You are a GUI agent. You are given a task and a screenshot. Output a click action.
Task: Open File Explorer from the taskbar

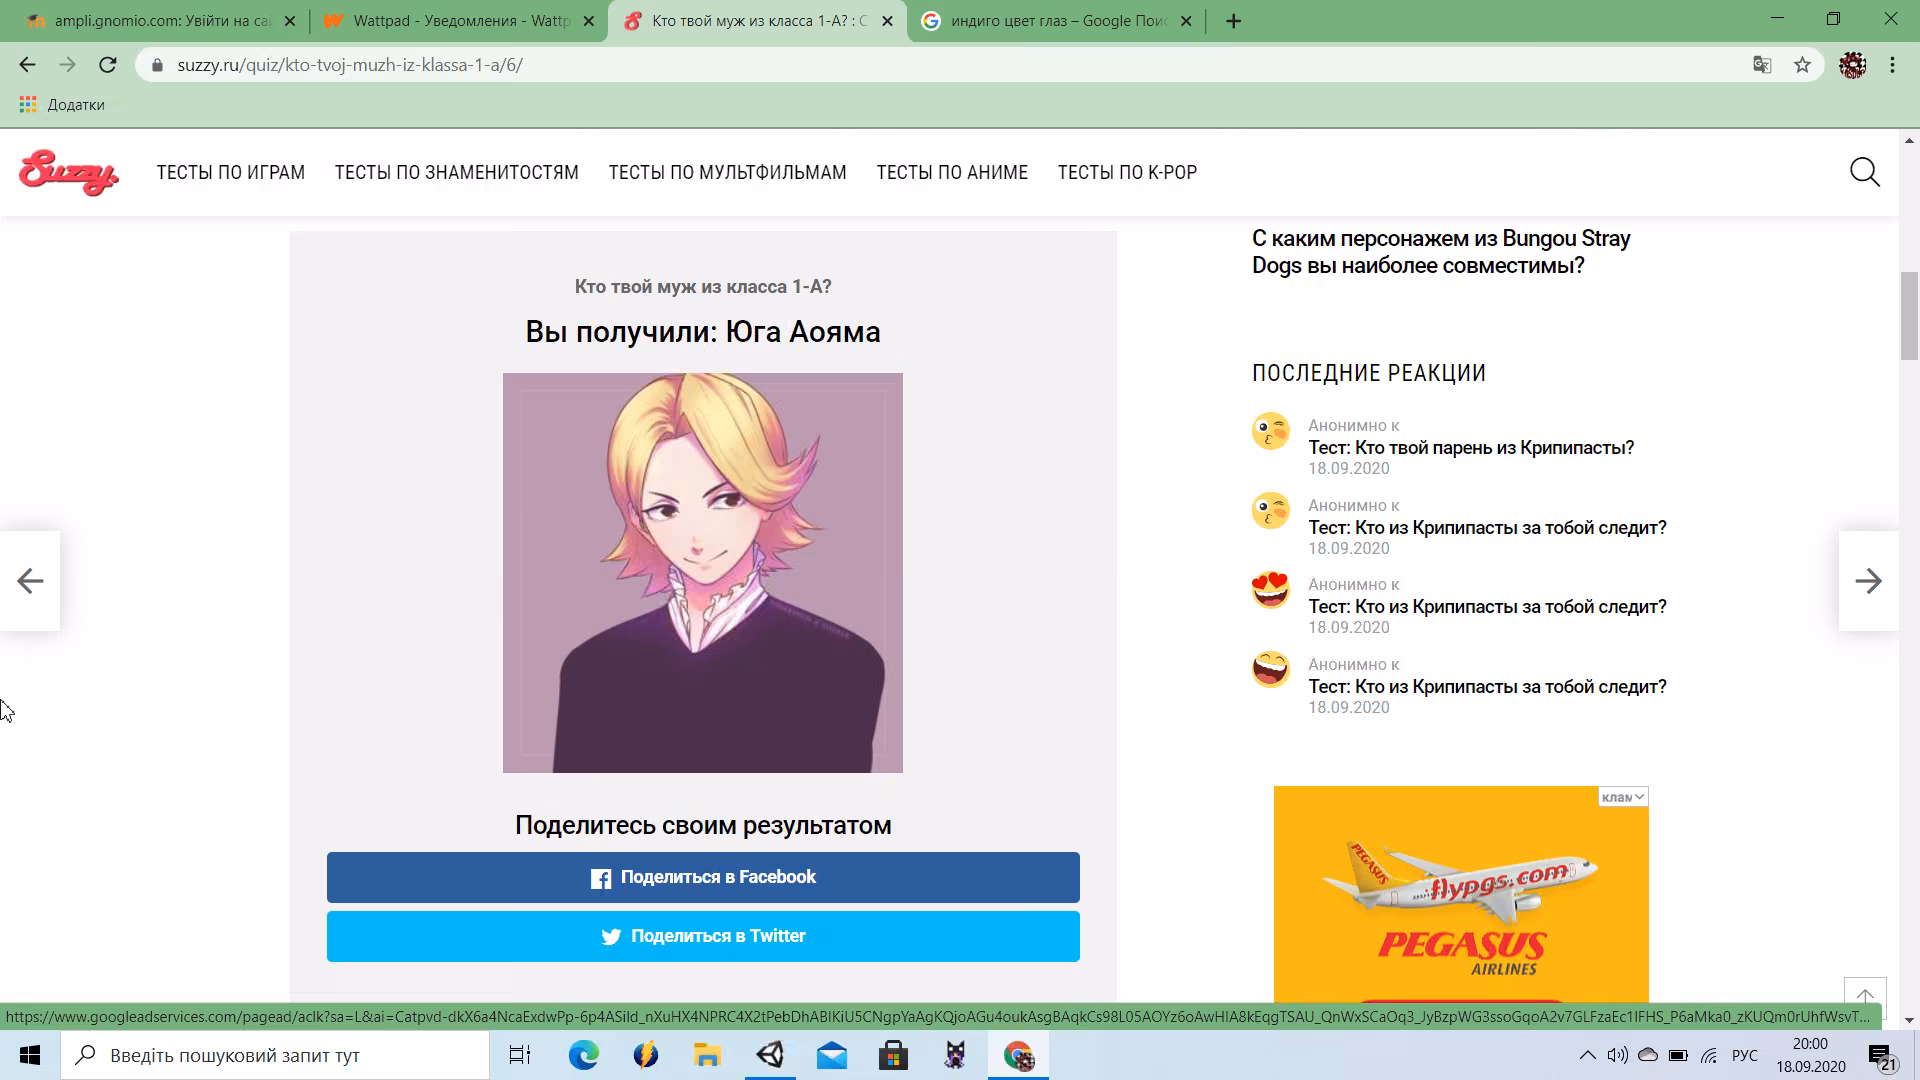(x=708, y=1055)
